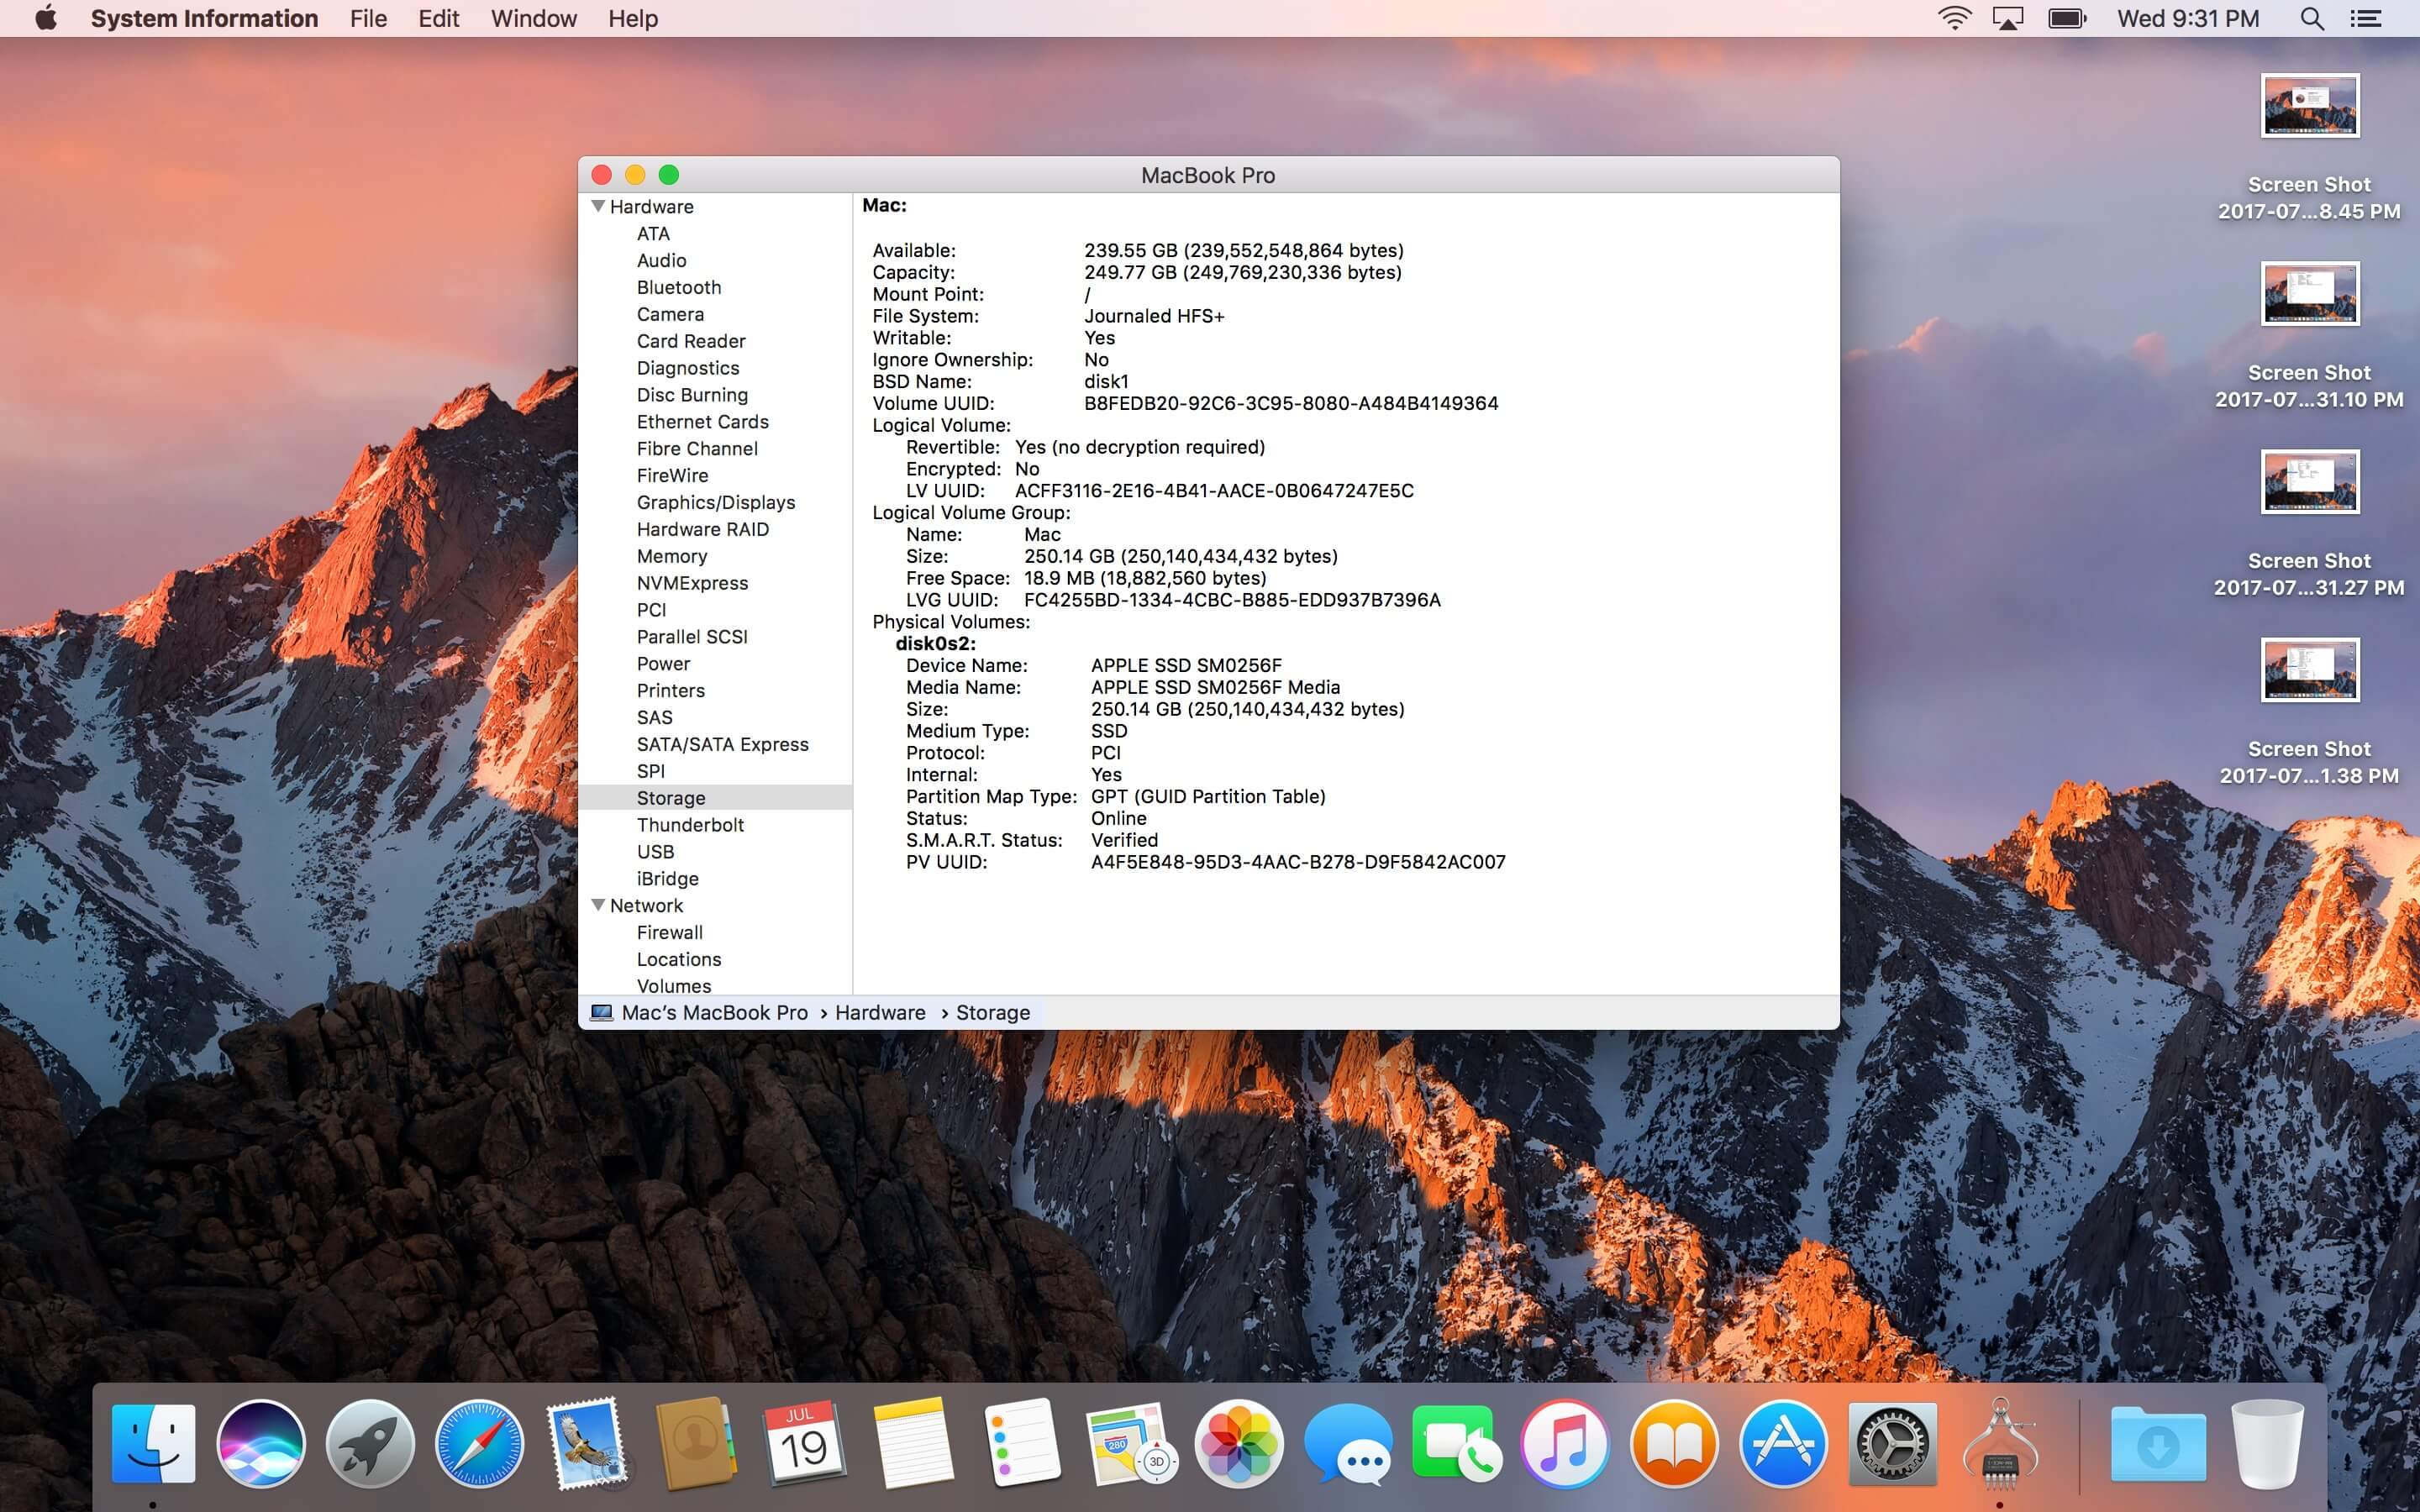Click the disk0s2 physical volume heading

click(x=935, y=643)
